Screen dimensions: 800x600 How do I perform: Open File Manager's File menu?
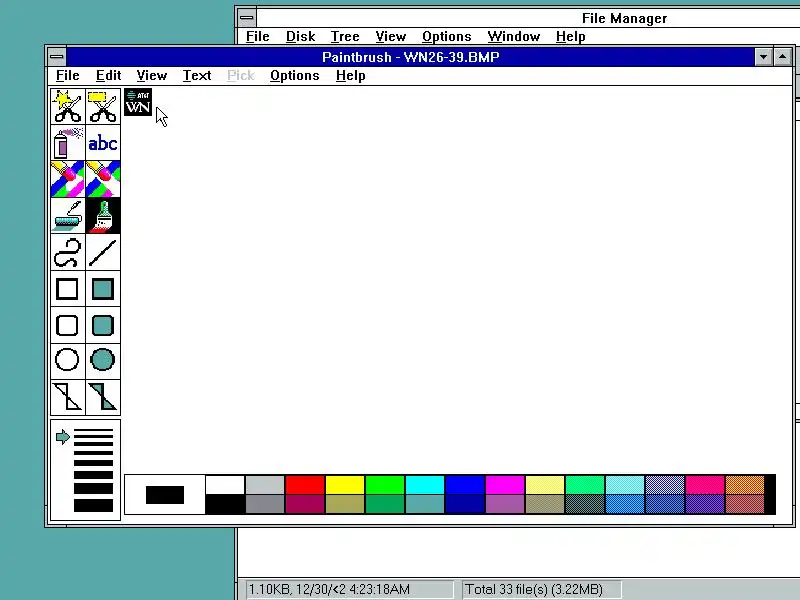click(x=258, y=36)
